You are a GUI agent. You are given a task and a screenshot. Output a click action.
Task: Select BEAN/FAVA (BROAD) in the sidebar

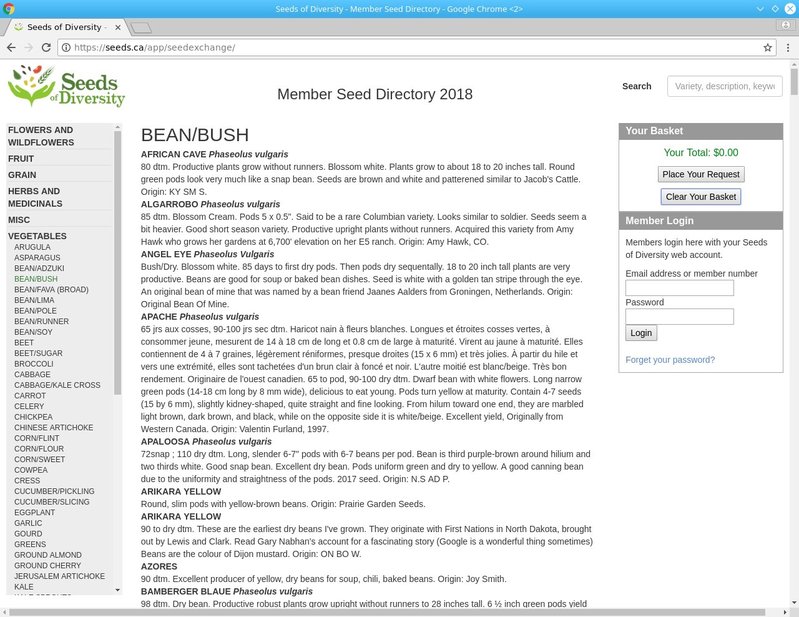click(51, 289)
